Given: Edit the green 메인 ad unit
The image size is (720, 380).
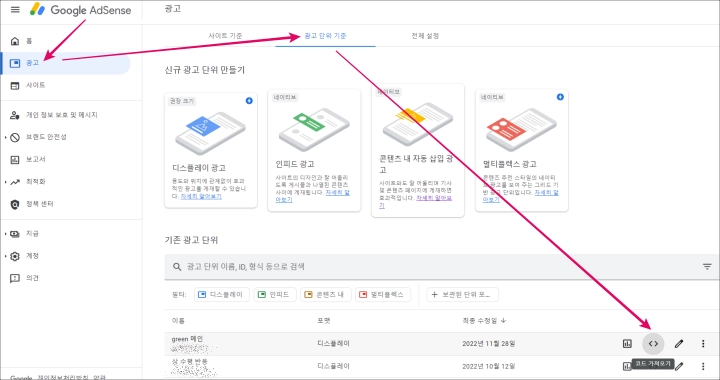Looking at the screenshot, I should (x=679, y=343).
